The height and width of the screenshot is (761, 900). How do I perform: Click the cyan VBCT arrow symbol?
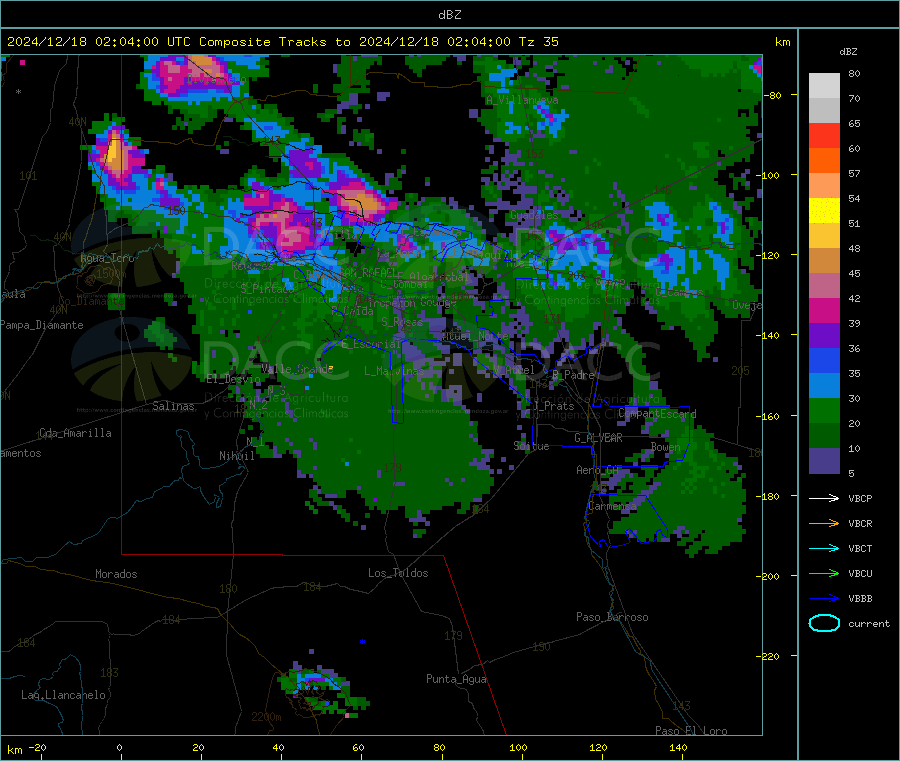pyautogui.click(x=824, y=548)
